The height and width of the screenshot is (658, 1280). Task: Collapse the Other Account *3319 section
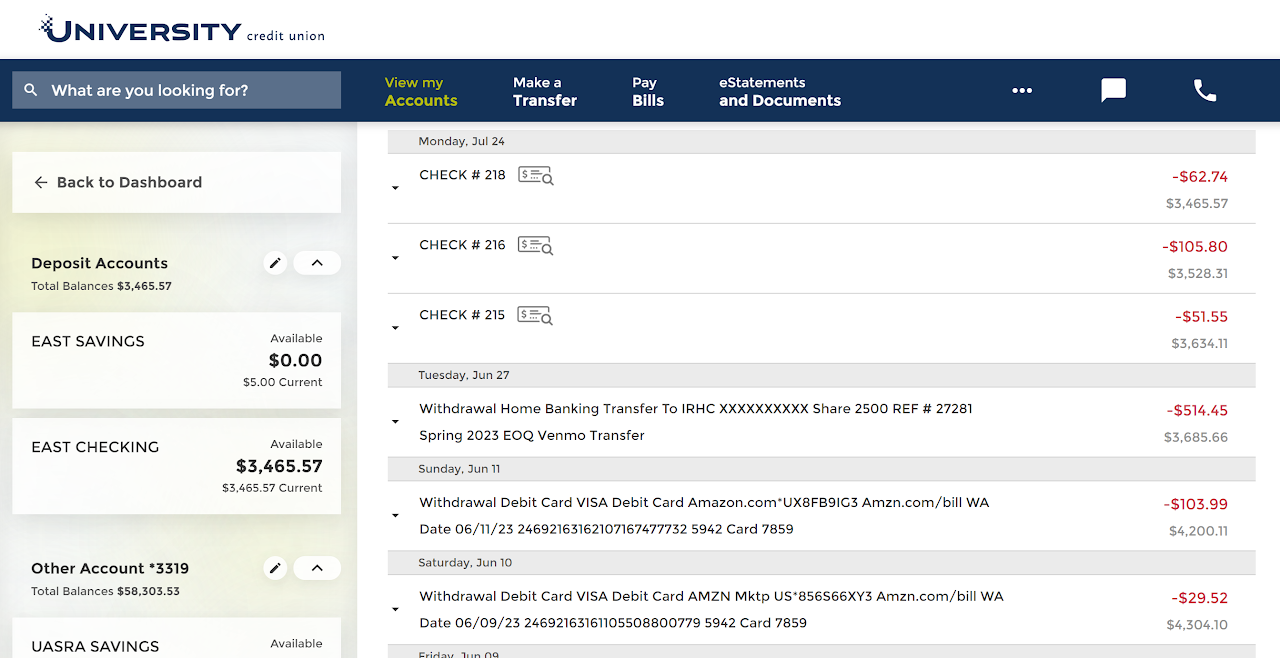pos(317,567)
